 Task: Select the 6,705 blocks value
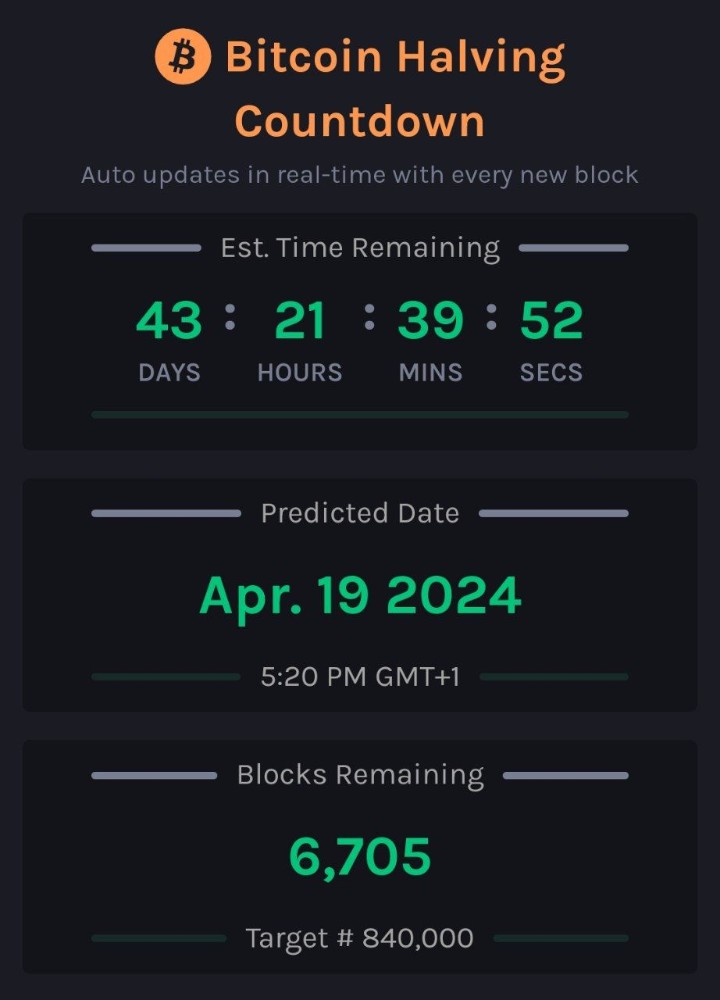tap(360, 858)
